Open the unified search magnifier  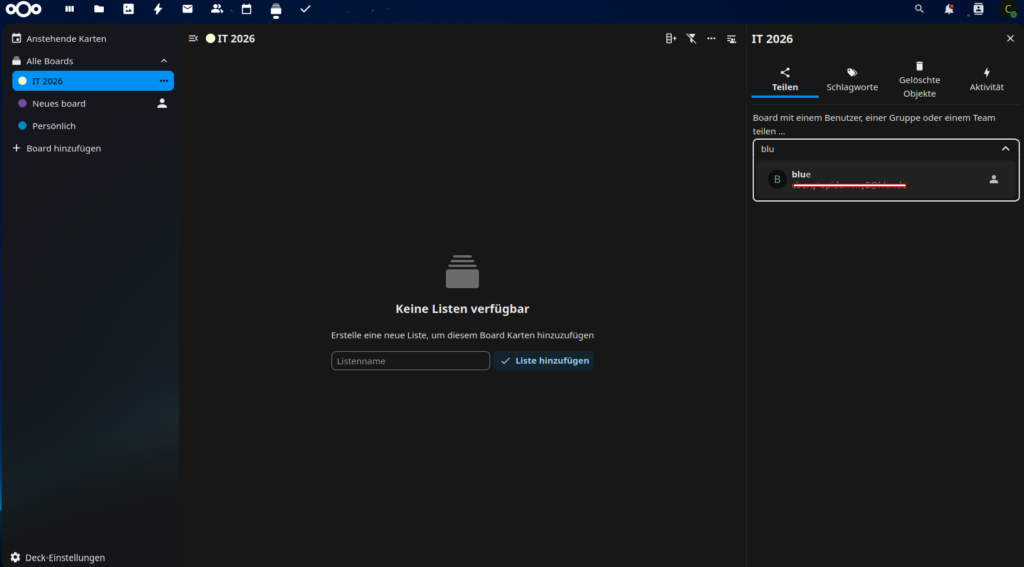[919, 9]
